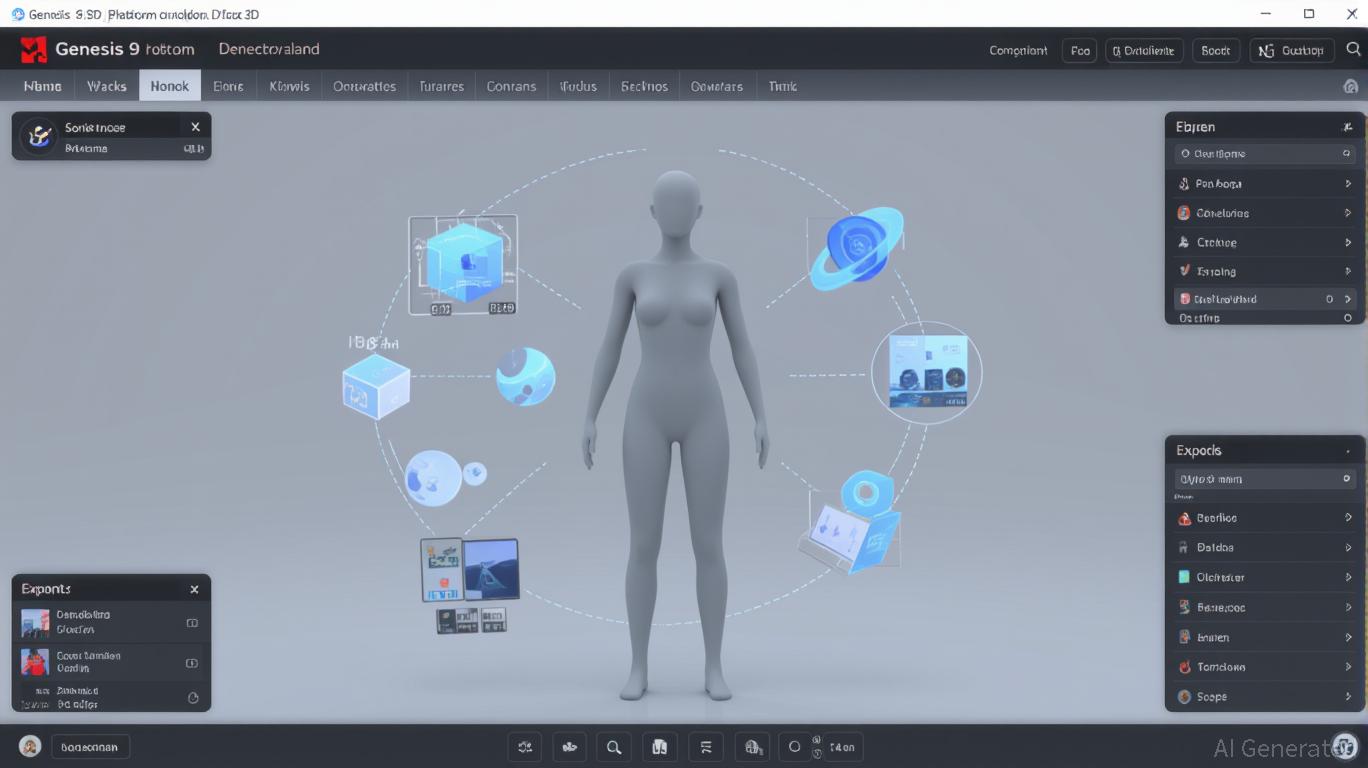Click the red Genesis 9 logo icon

click(34, 49)
